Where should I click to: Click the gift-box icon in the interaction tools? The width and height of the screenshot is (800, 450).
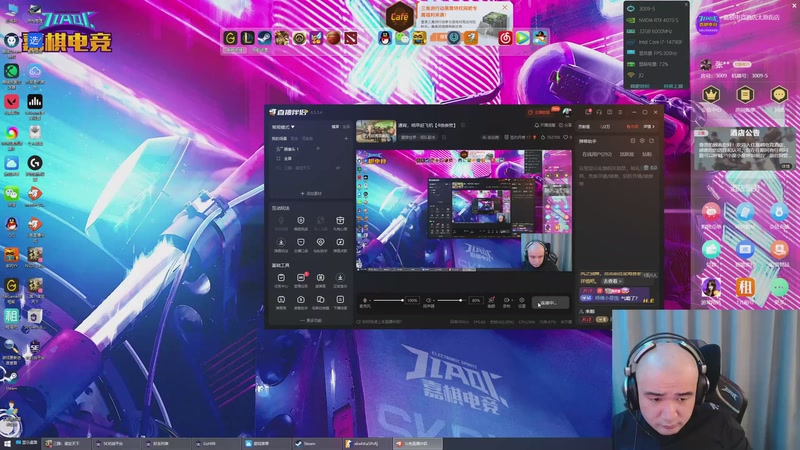pos(340,220)
